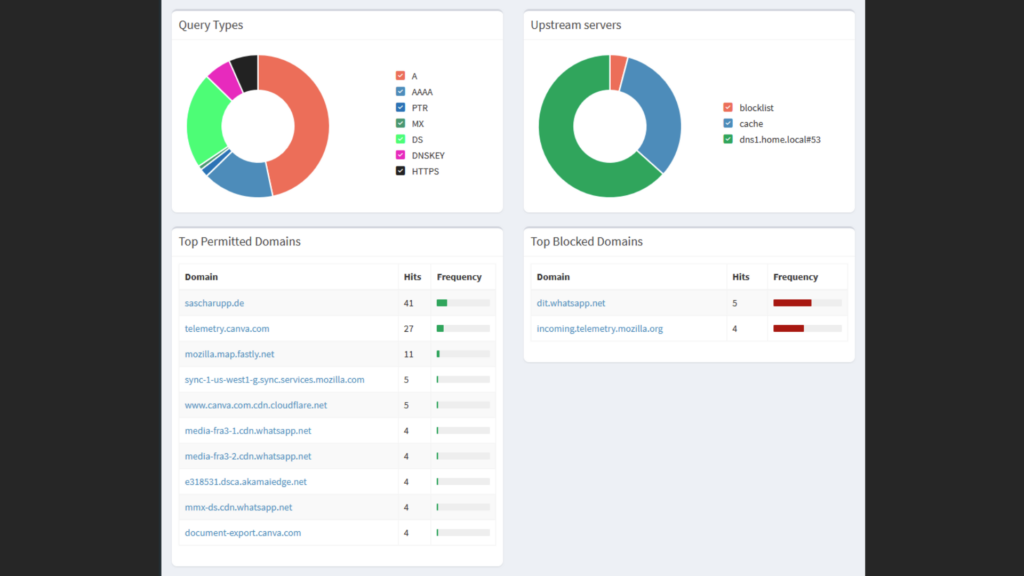Toggle the DS legend checkbox
The image size is (1024, 576).
tap(400, 139)
